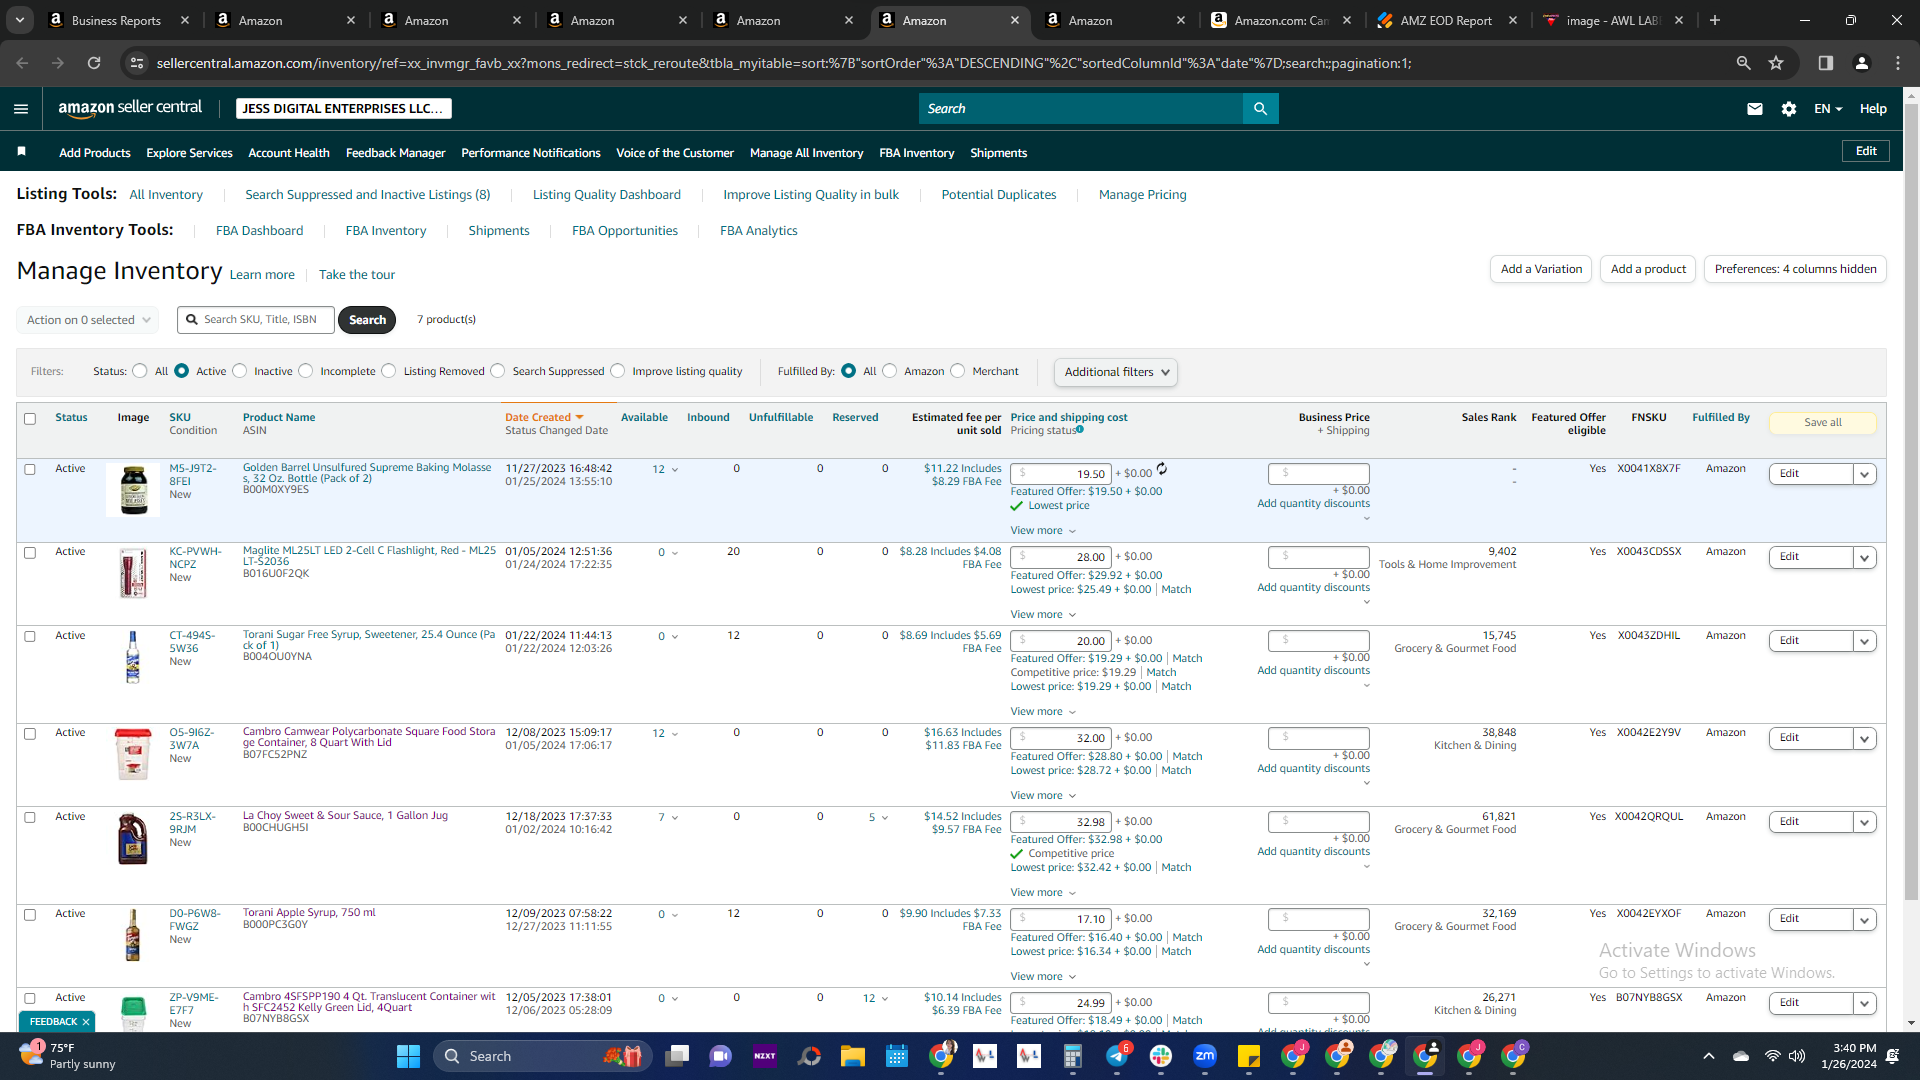The image size is (1920, 1080).
Task: Select the Search Suppressed radio button
Action: click(x=498, y=371)
